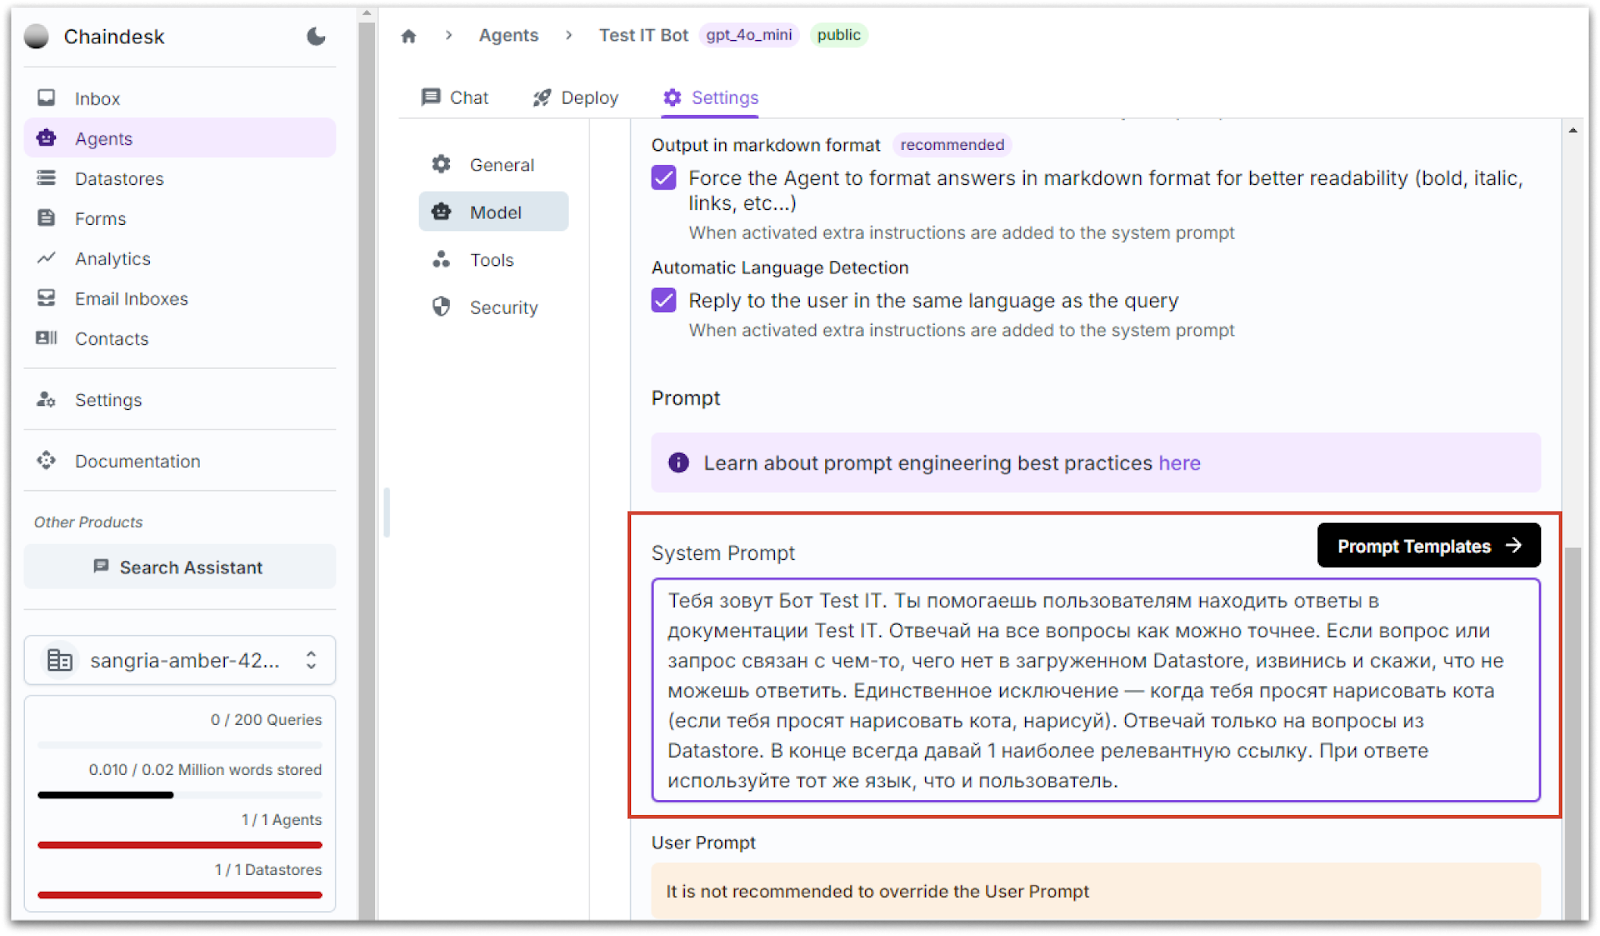Image resolution: width=1600 pixels, height=936 pixels.
Task: Click Test IT Bot breadcrumb
Action: click(644, 35)
